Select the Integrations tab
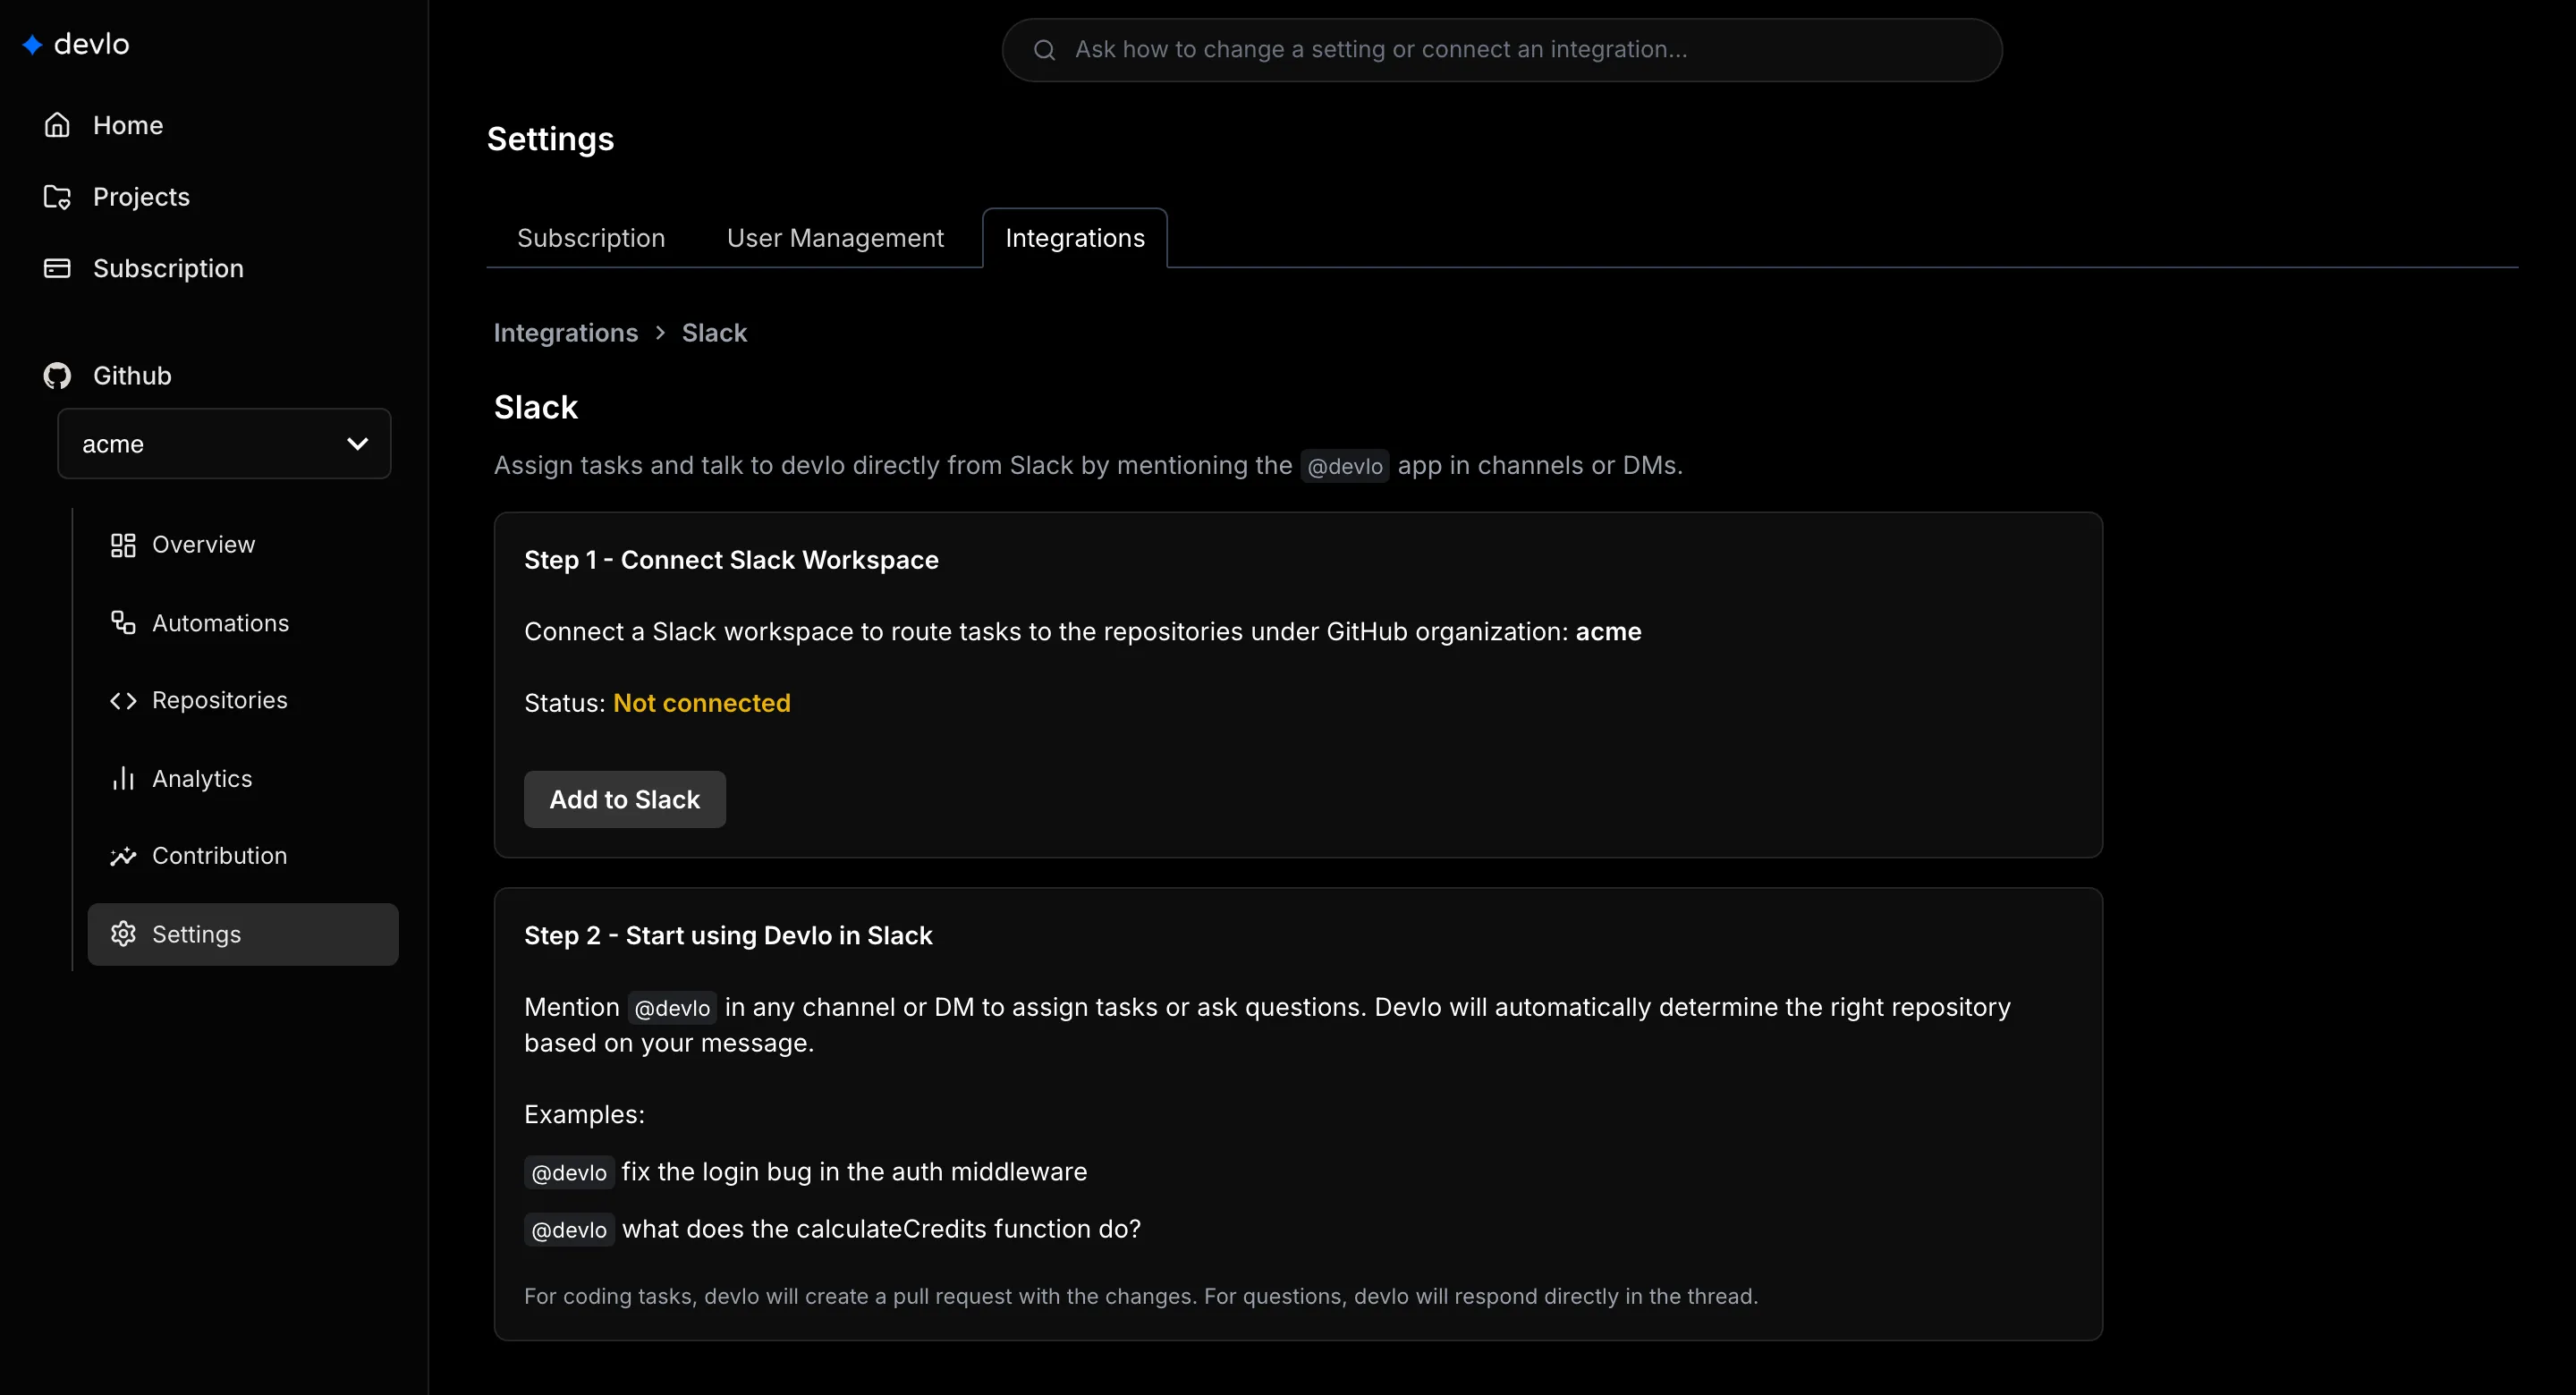 (1075, 238)
